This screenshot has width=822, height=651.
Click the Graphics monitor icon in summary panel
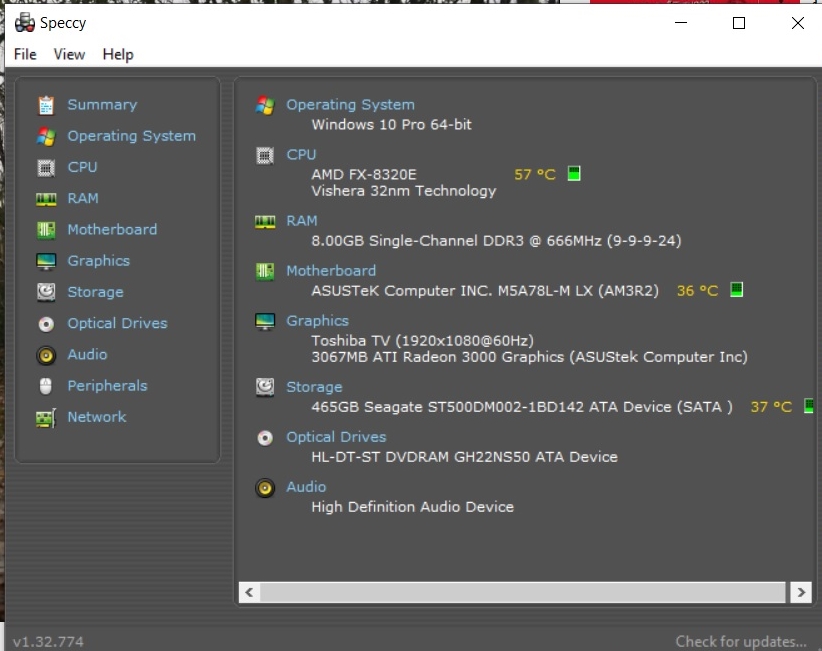tap(265, 321)
